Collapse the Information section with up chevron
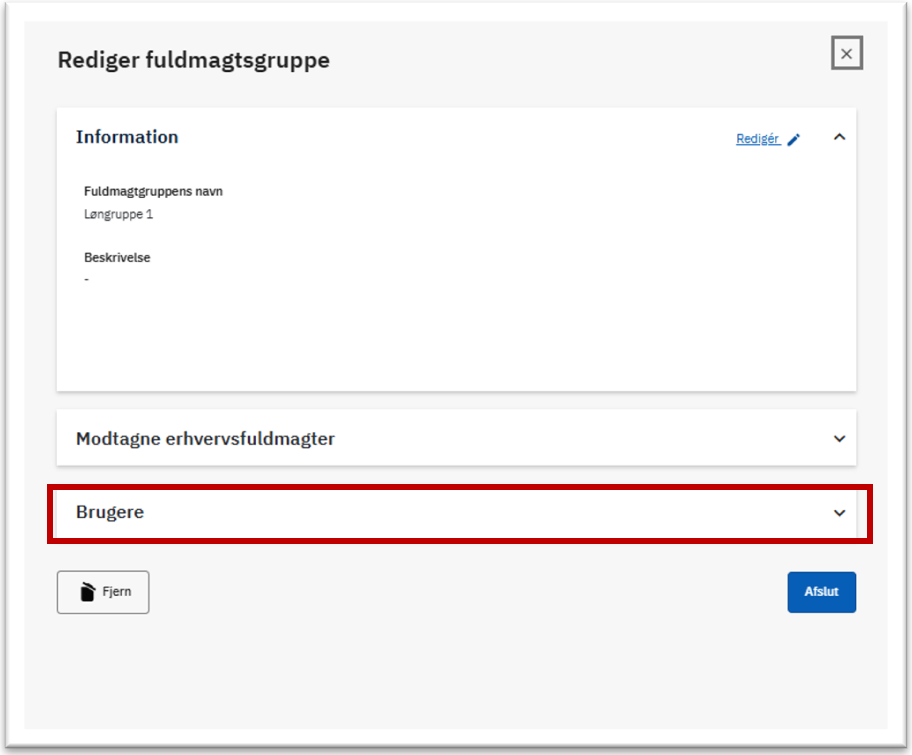The height and width of the screenshot is (755, 912). coord(839,137)
